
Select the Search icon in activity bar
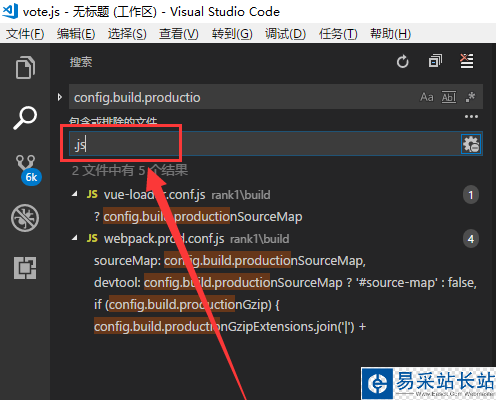tap(25, 118)
